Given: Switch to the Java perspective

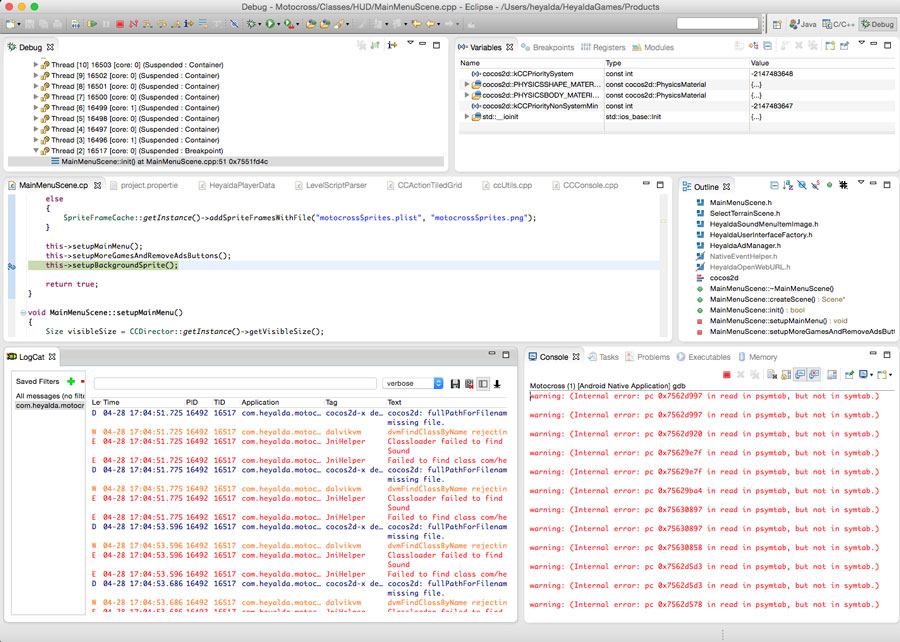Looking at the screenshot, I should pyautogui.click(x=803, y=24).
